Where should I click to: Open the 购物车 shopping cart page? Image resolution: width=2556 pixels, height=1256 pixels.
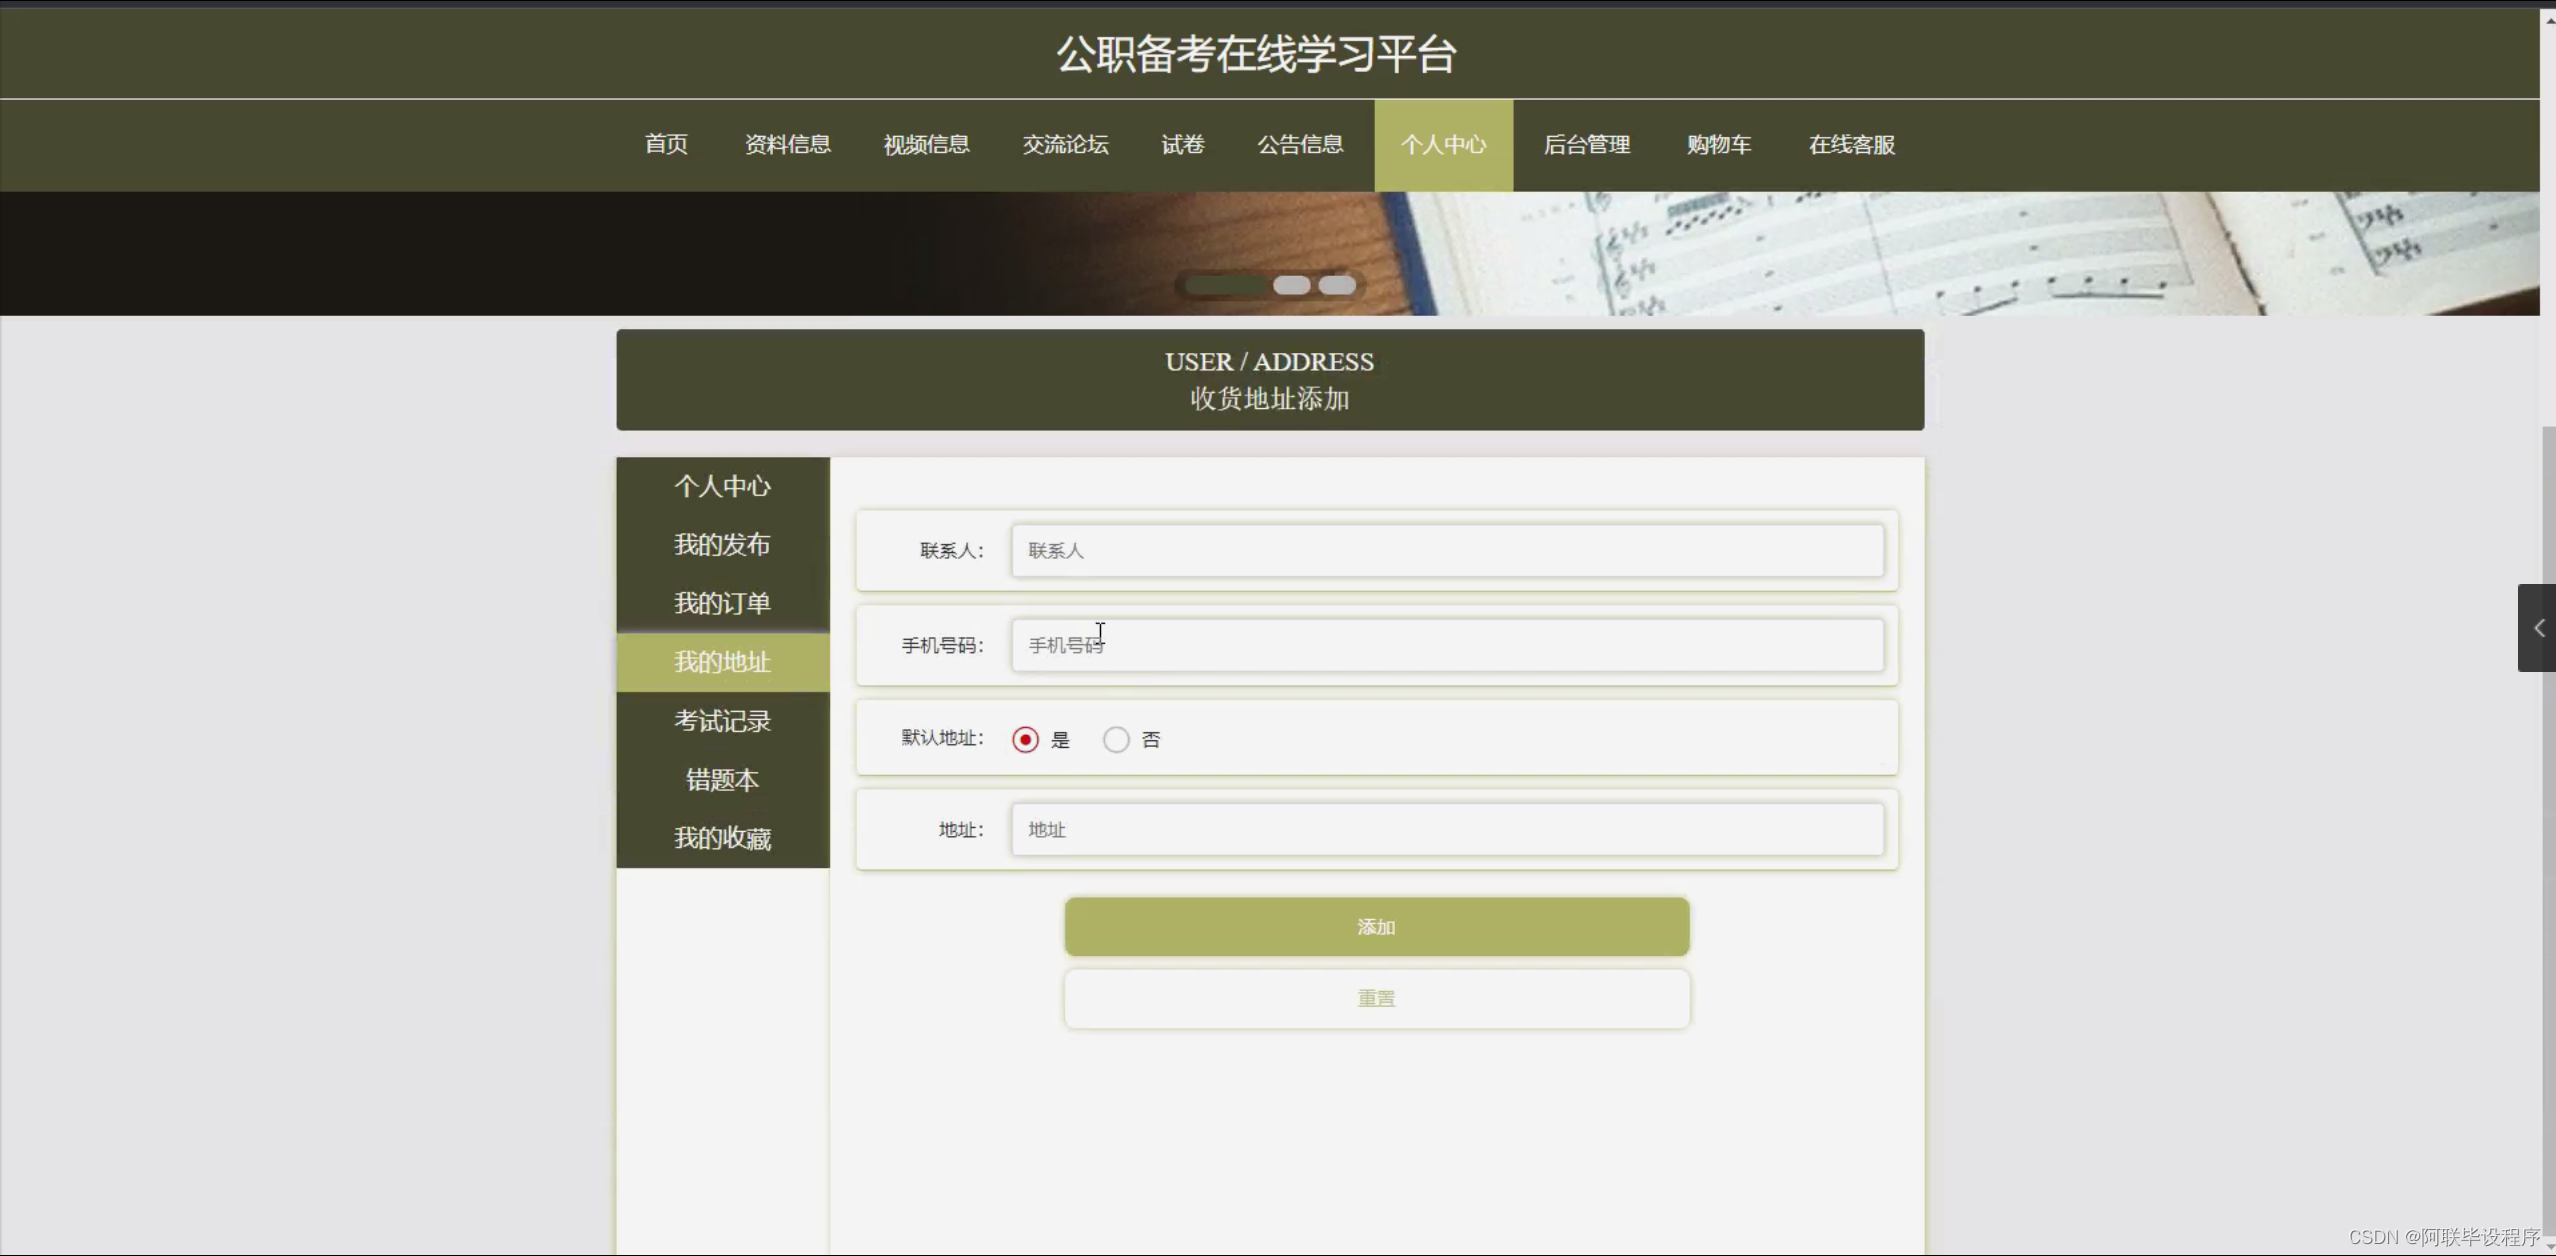coord(1718,145)
